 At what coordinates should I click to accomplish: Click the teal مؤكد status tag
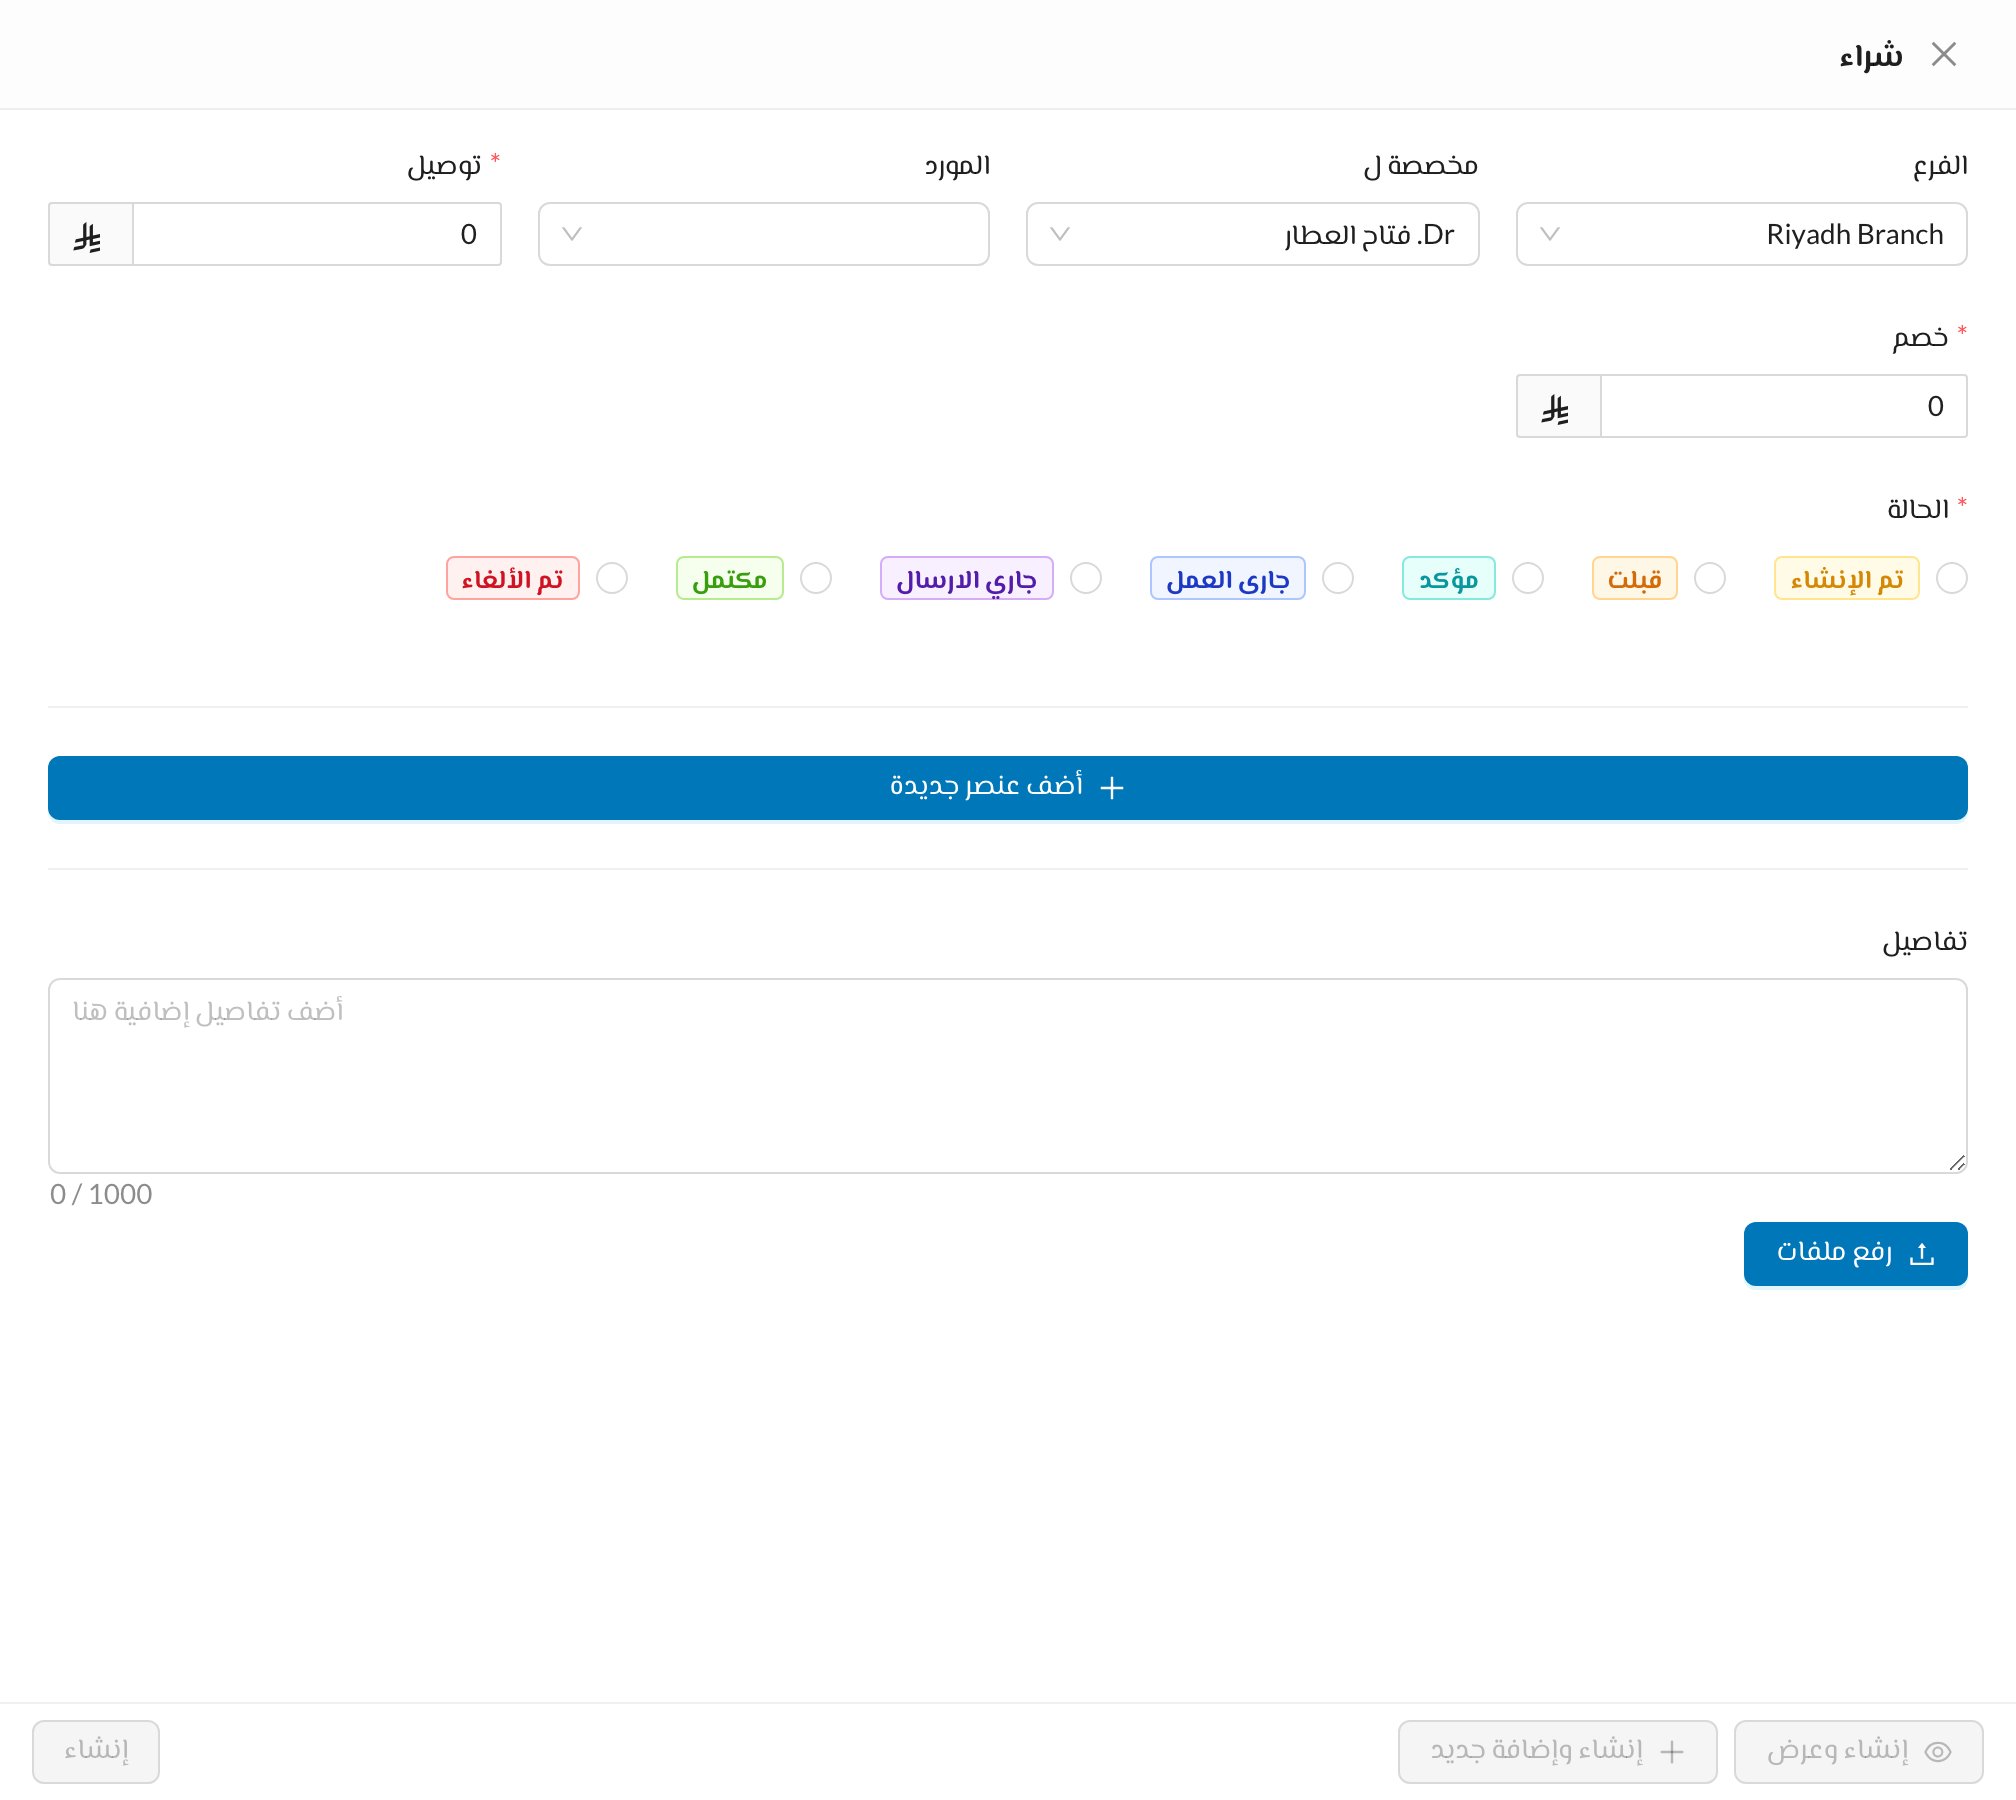point(1449,578)
